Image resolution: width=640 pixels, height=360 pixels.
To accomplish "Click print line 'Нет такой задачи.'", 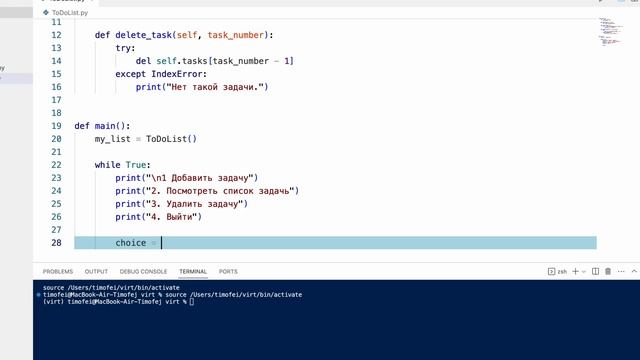I will coord(202,87).
